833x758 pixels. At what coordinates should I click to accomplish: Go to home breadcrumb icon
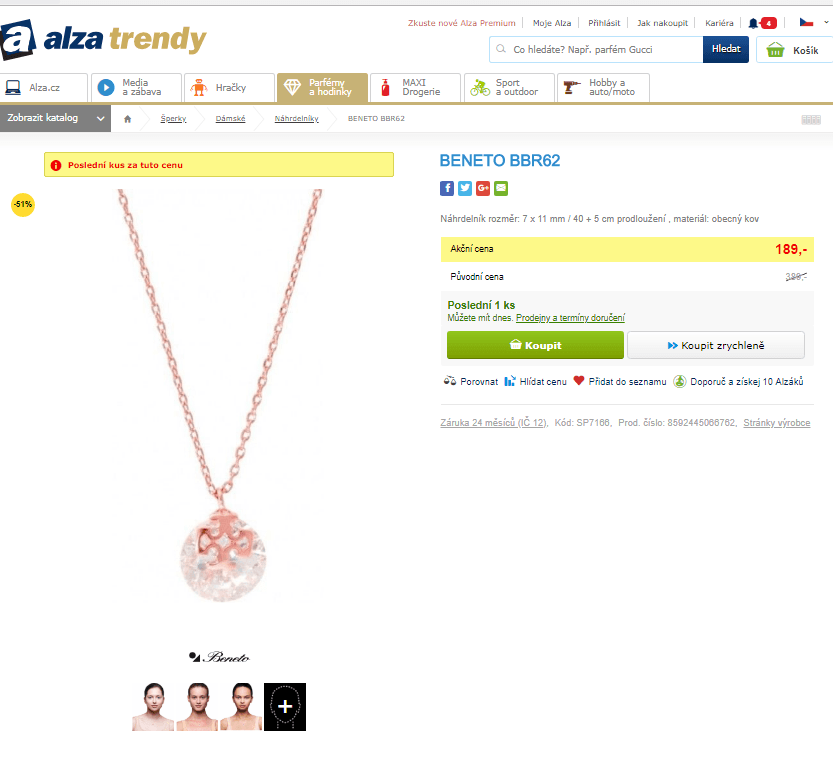point(128,118)
